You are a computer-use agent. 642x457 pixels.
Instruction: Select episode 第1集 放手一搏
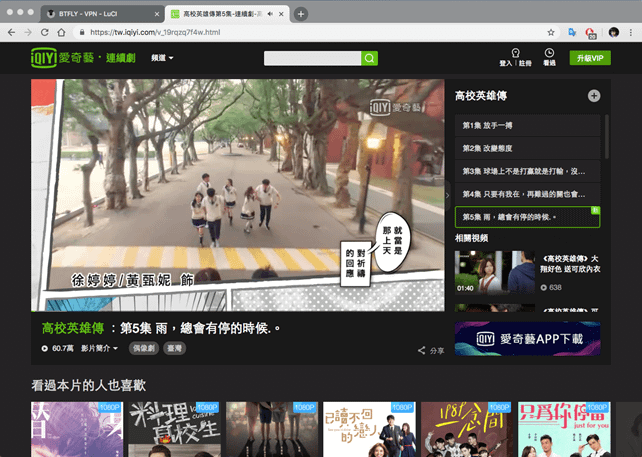pyautogui.click(x=527, y=125)
